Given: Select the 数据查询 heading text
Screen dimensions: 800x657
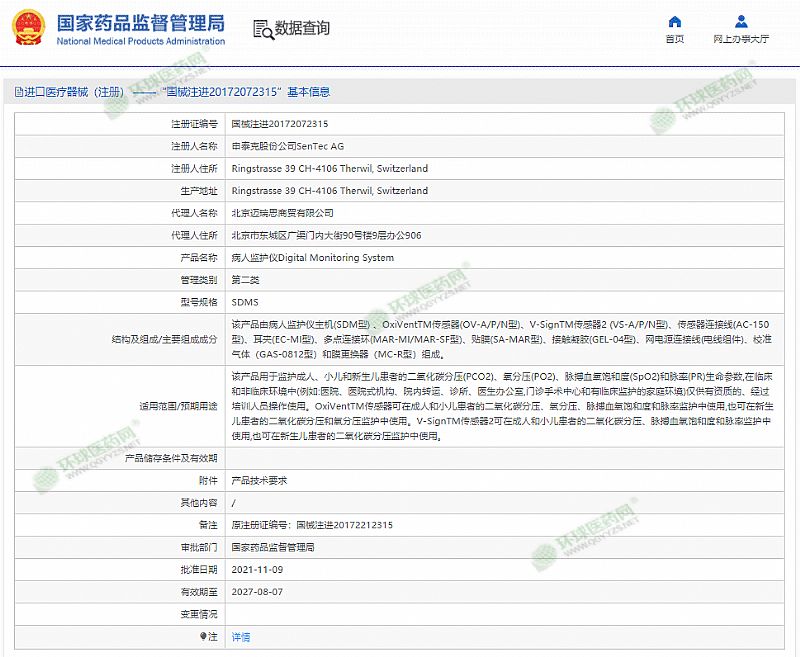Looking at the screenshot, I should pyautogui.click(x=301, y=28).
